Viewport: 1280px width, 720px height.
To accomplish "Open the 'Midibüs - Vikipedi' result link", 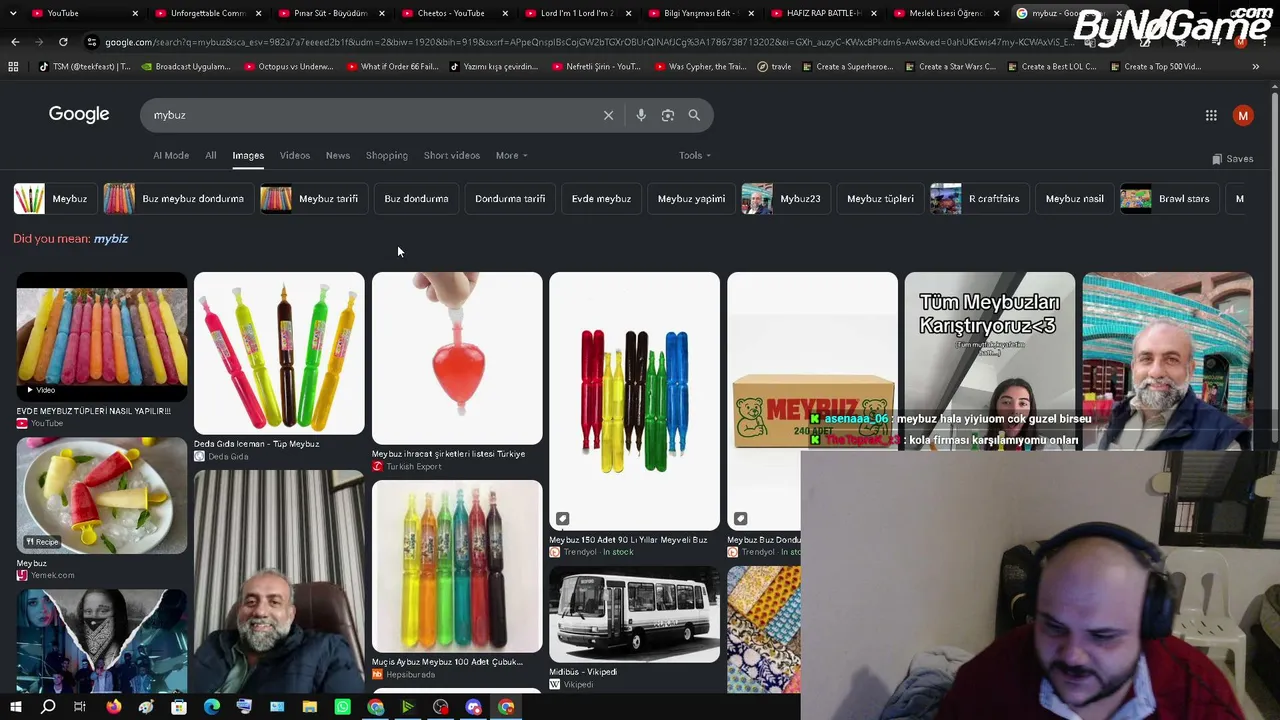I will [x=583, y=672].
